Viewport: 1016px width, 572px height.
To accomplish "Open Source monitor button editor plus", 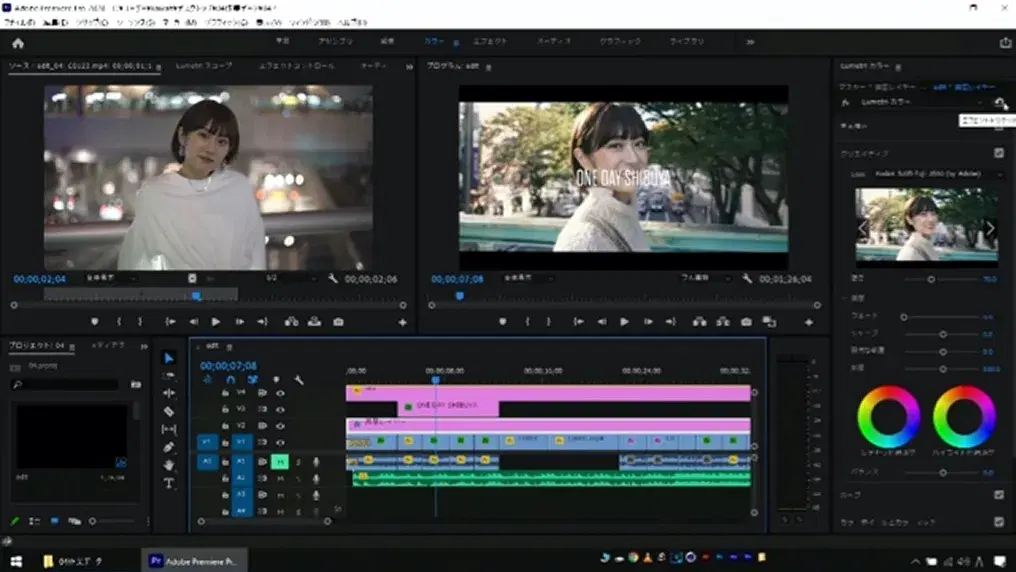I will [x=402, y=322].
